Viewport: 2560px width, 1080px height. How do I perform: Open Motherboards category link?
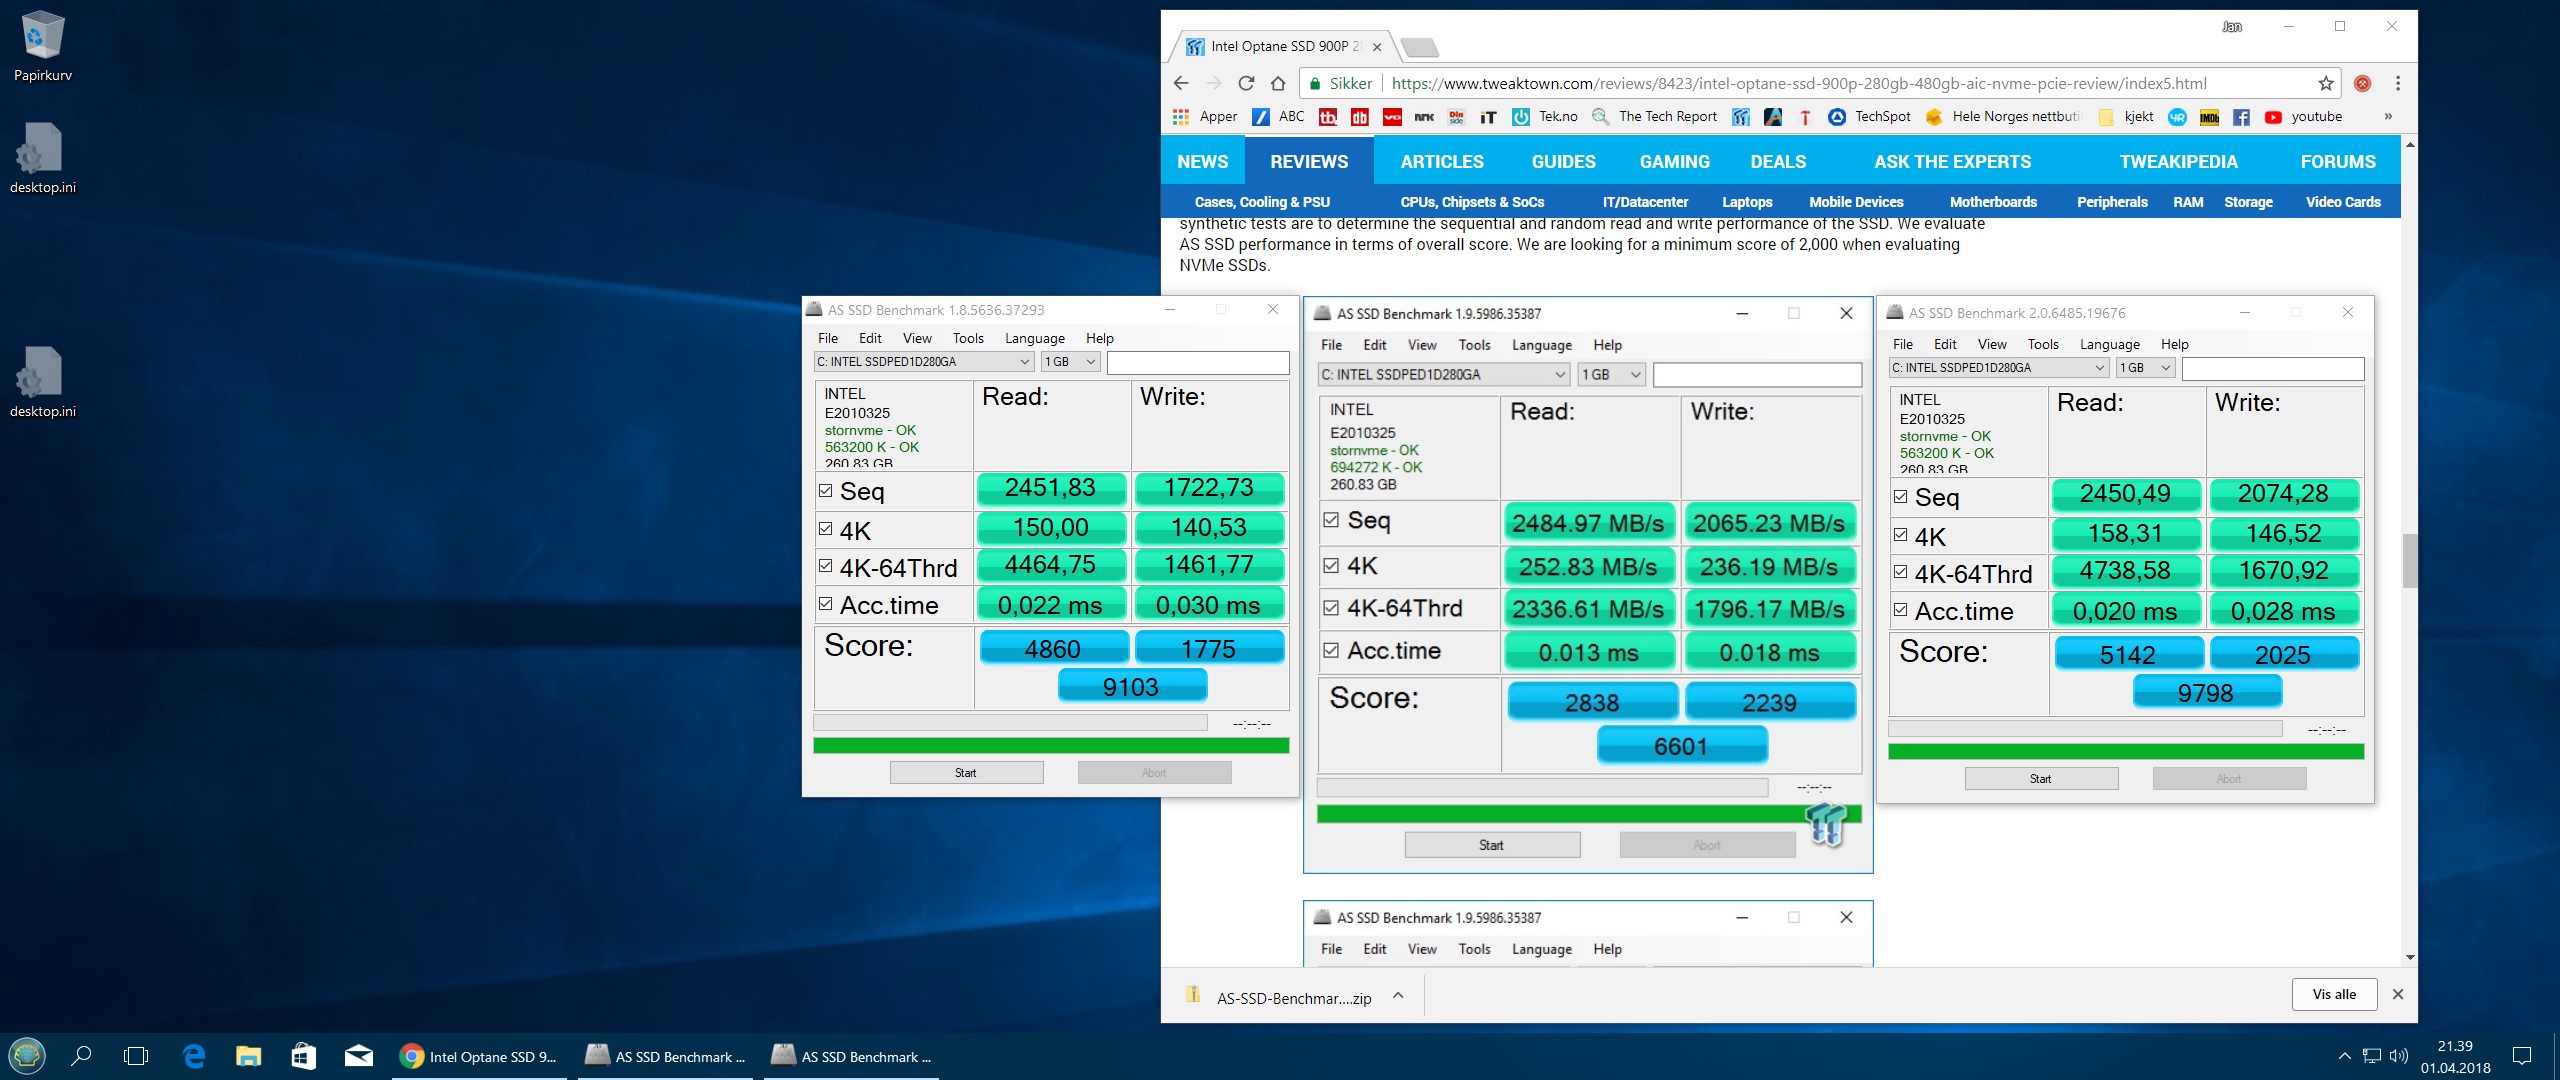click(x=1993, y=202)
